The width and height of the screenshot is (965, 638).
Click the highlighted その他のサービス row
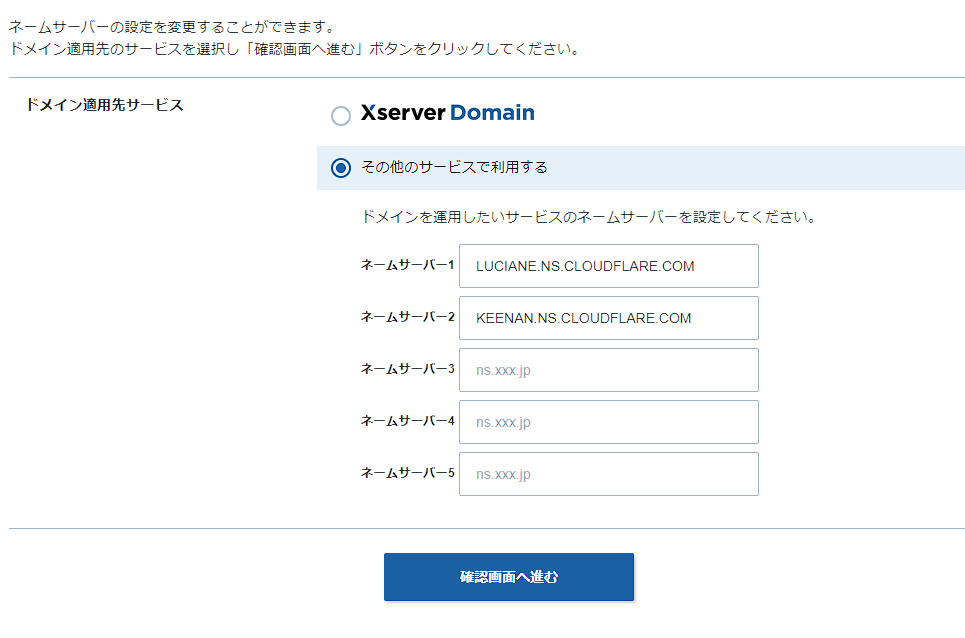640,168
